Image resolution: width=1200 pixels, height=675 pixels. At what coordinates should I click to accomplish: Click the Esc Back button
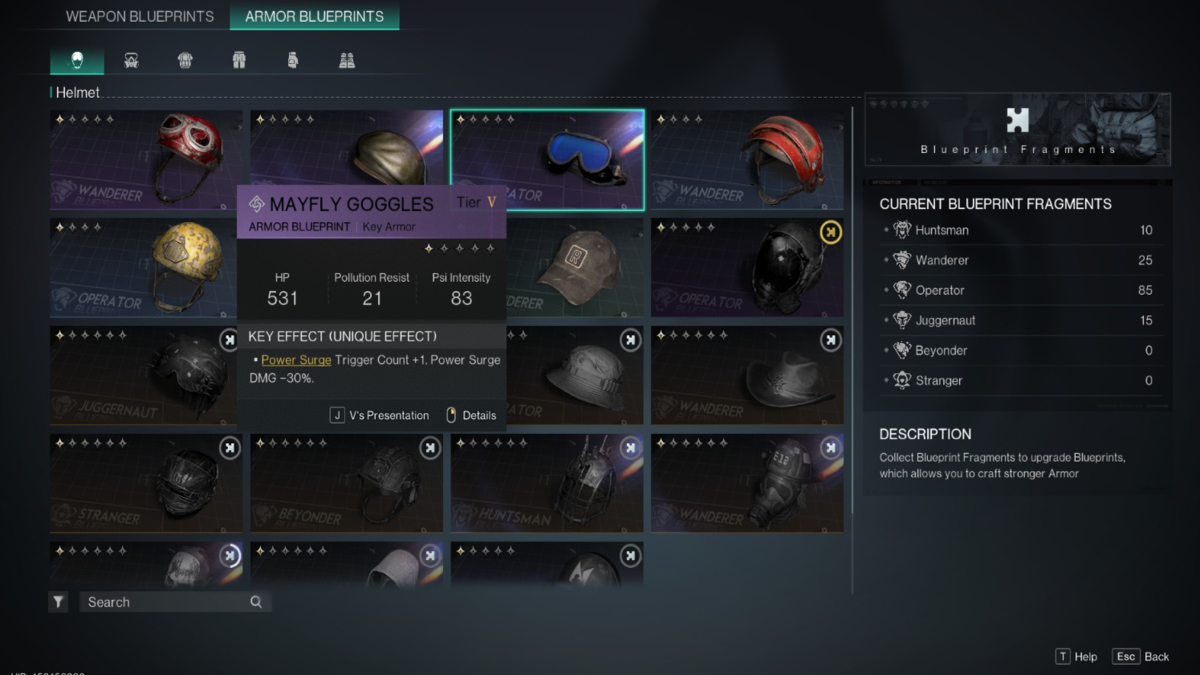pyautogui.click(x=1141, y=656)
